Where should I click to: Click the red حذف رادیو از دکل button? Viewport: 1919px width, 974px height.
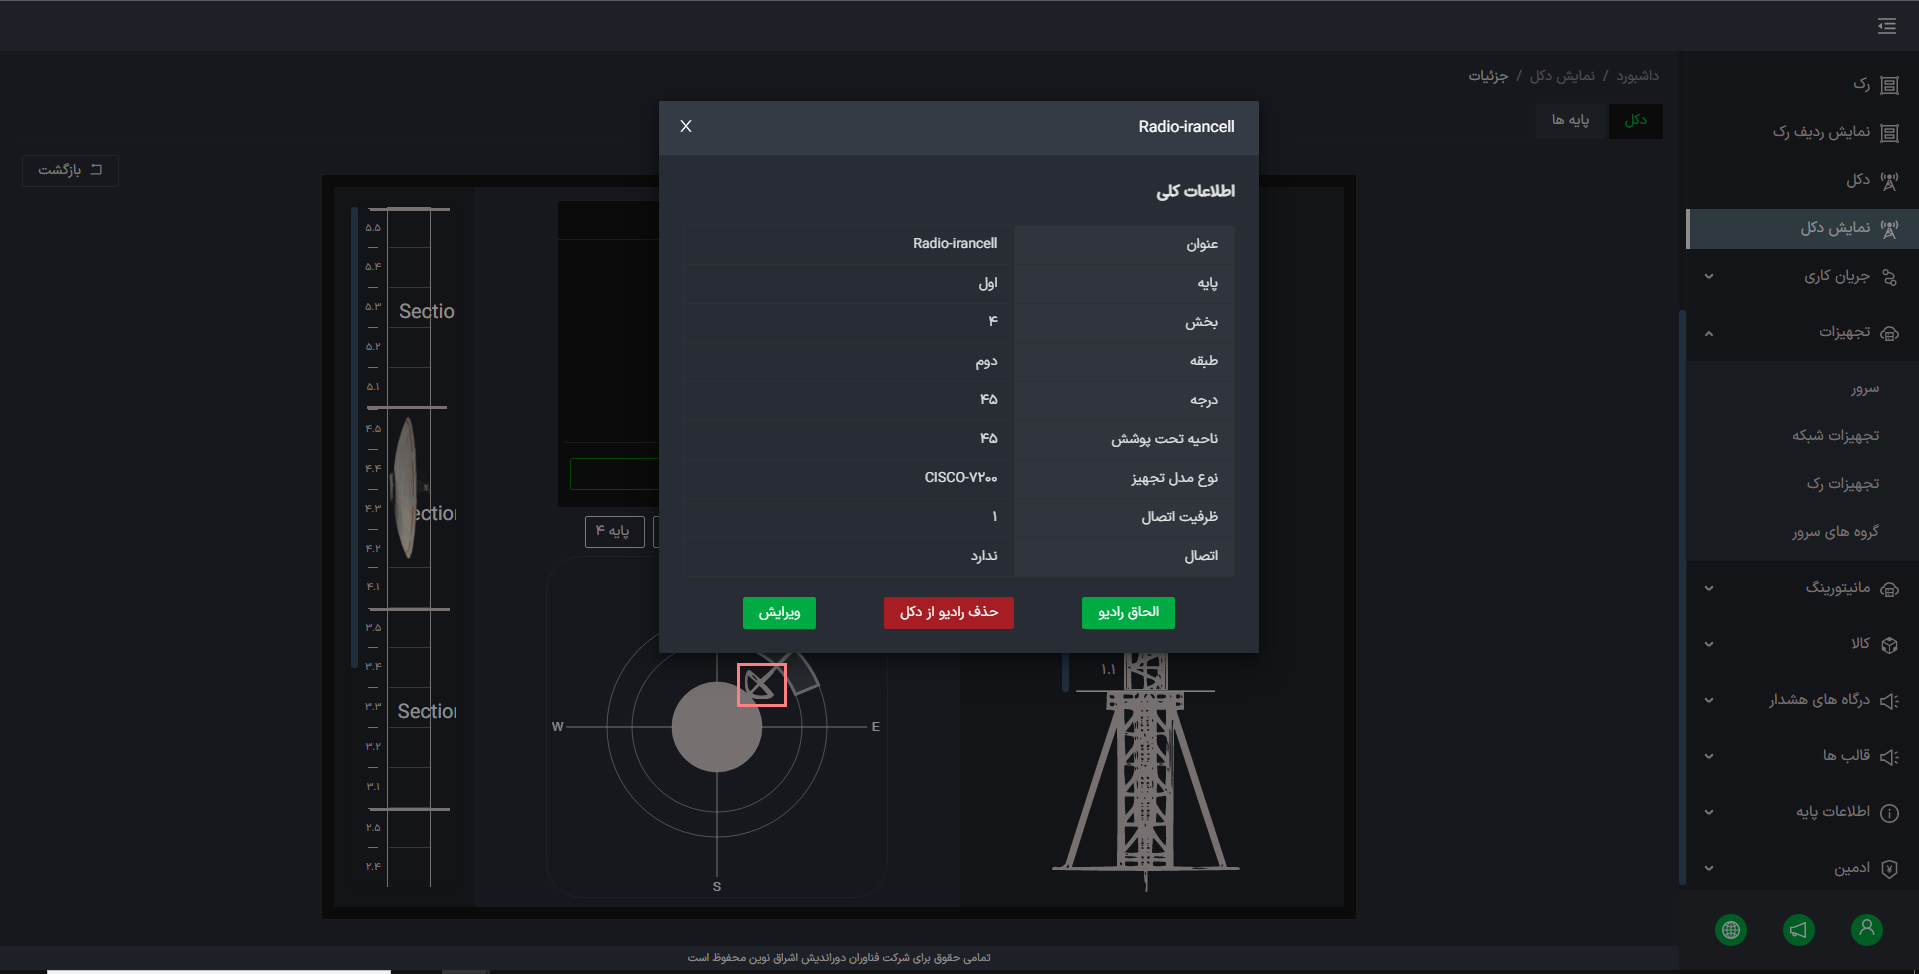click(949, 613)
